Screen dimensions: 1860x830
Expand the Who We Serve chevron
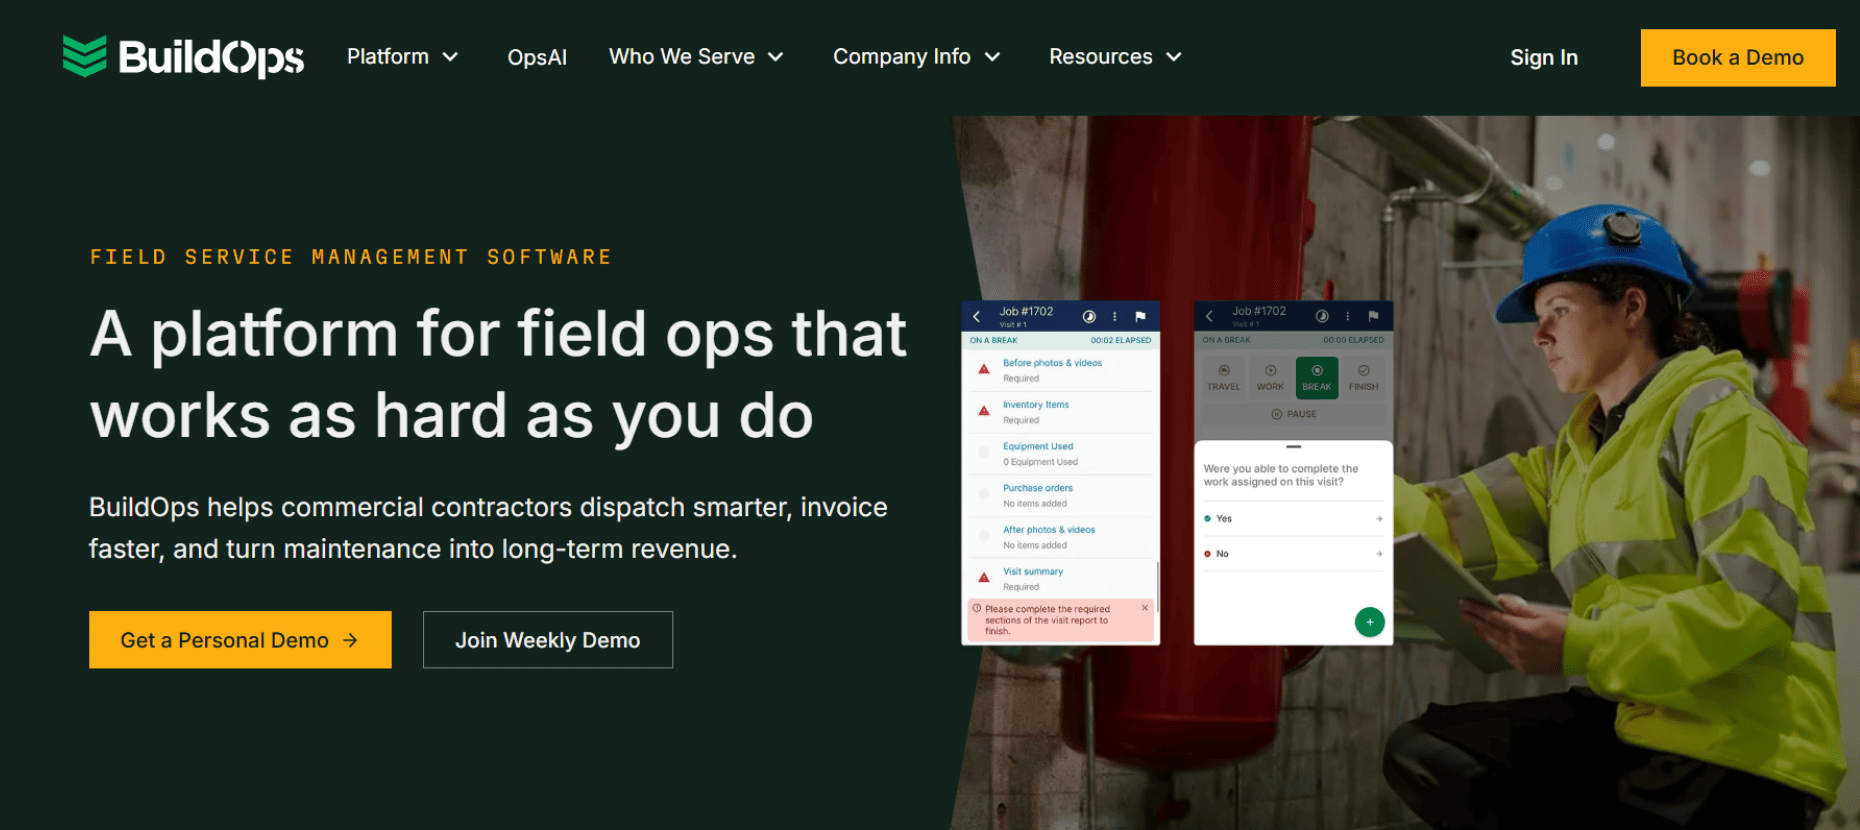click(776, 57)
